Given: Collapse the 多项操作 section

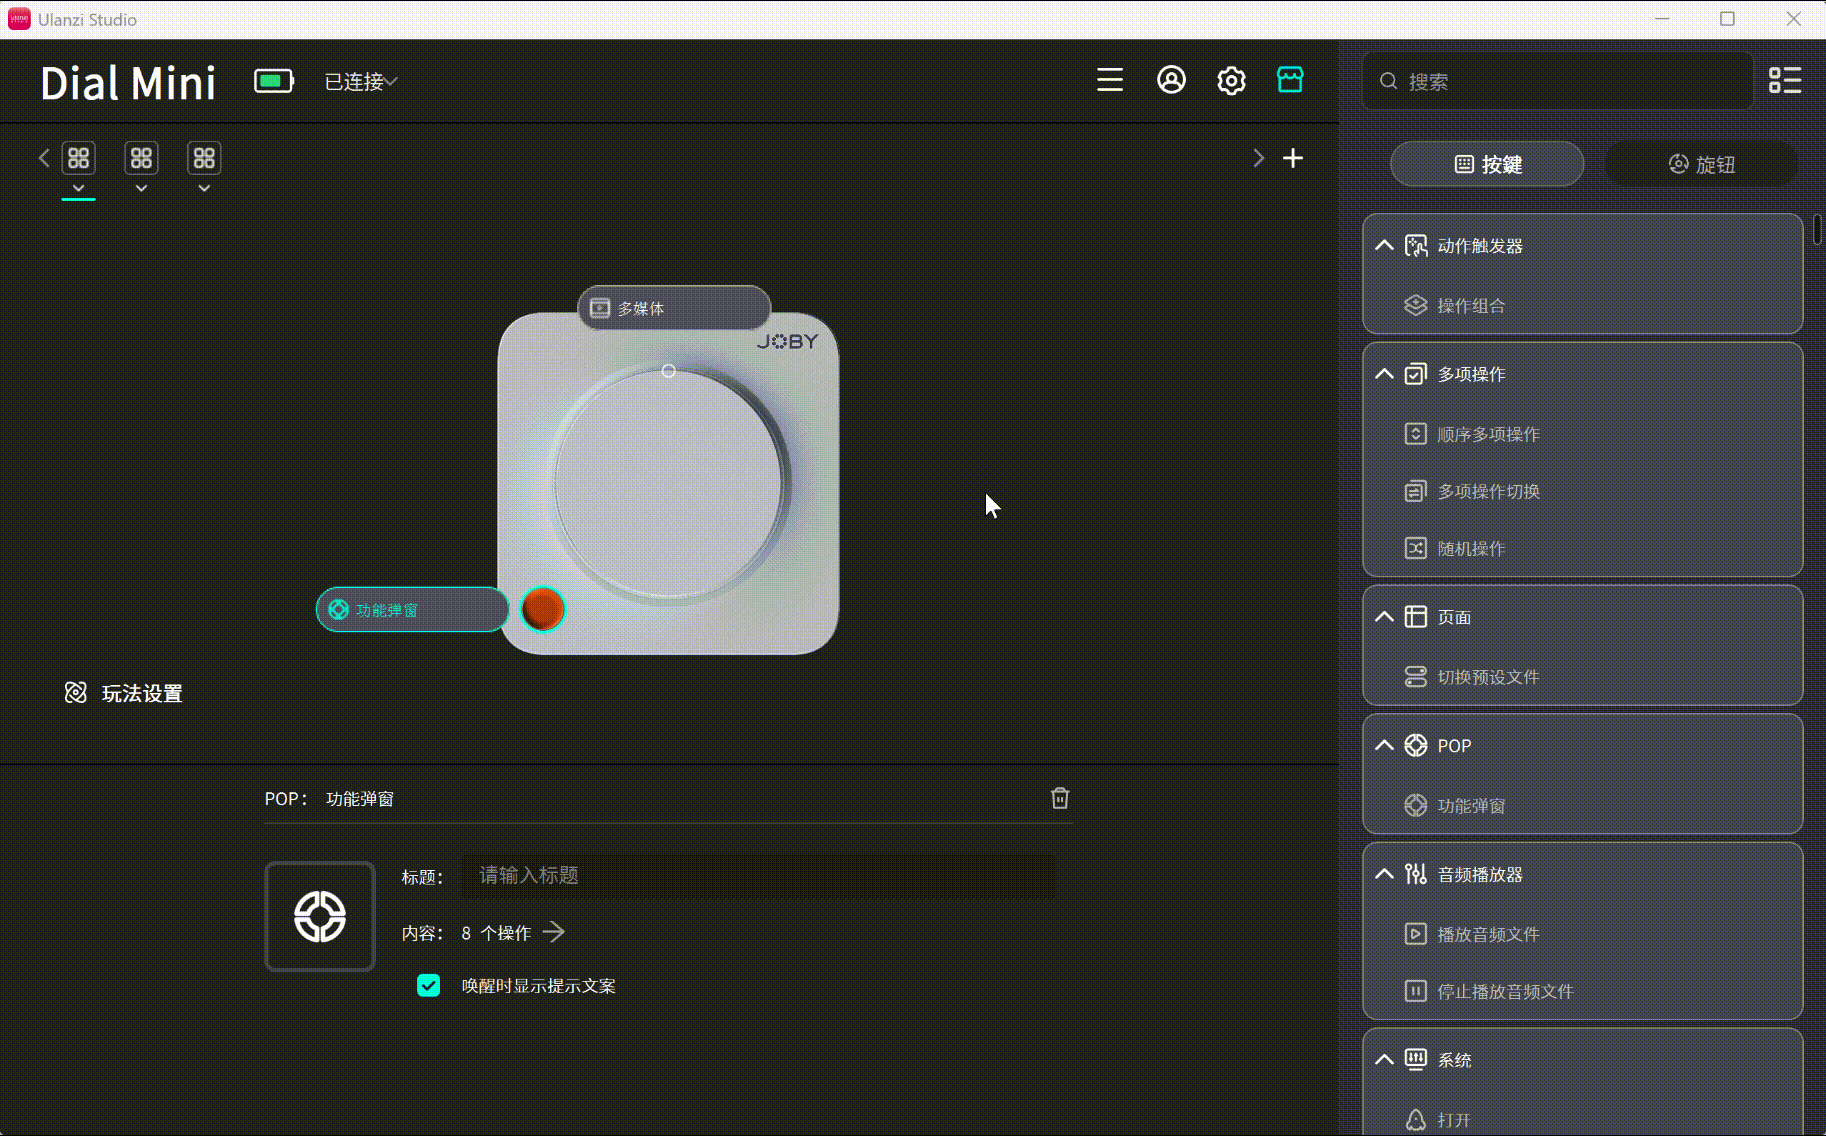Looking at the screenshot, I should point(1384,374).
